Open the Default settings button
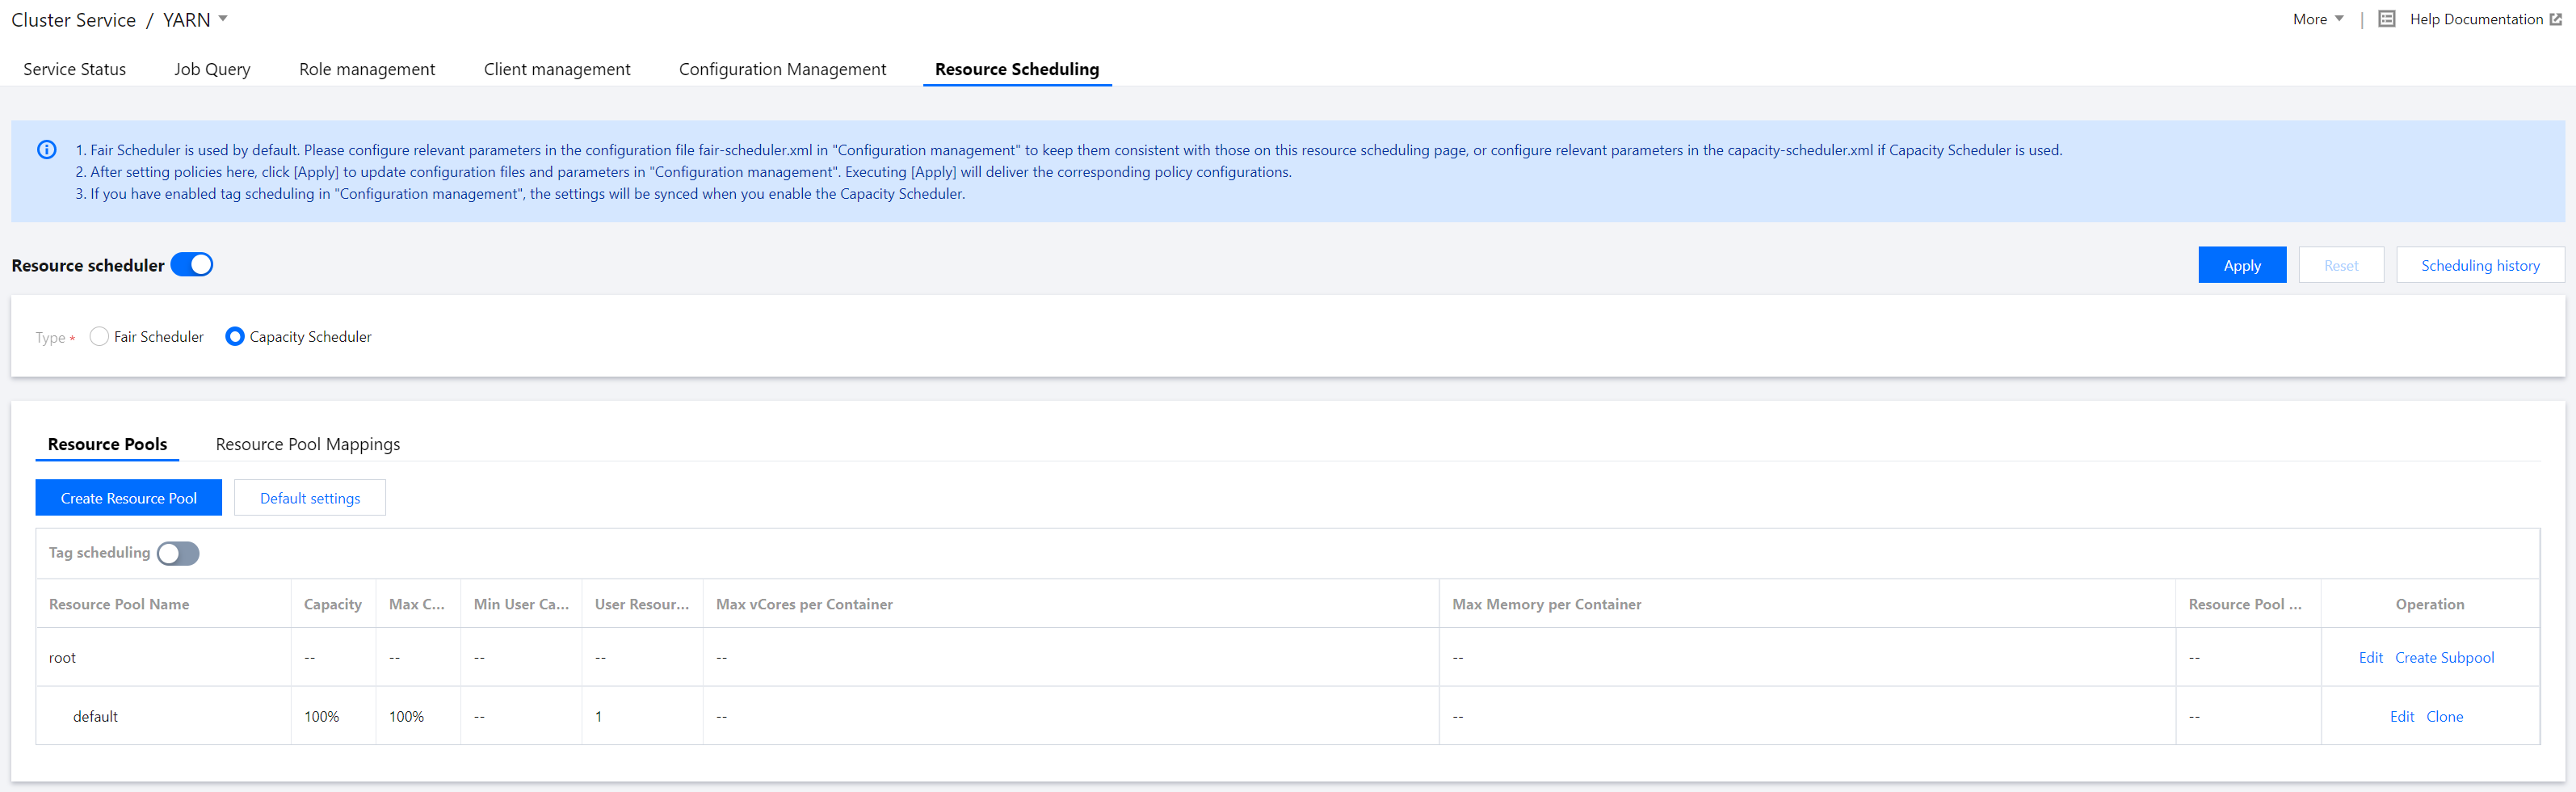Viewport: 2576px width, 792px height. click(310, 498)
